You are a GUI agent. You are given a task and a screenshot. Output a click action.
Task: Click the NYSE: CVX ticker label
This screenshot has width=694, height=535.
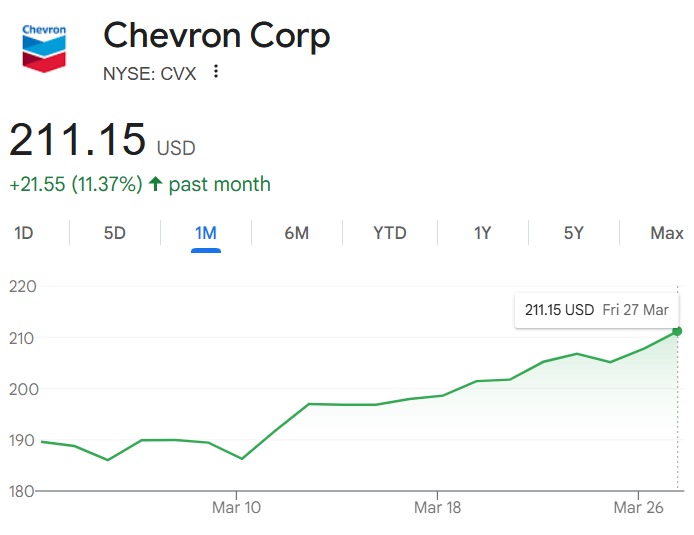pos(150,73)
